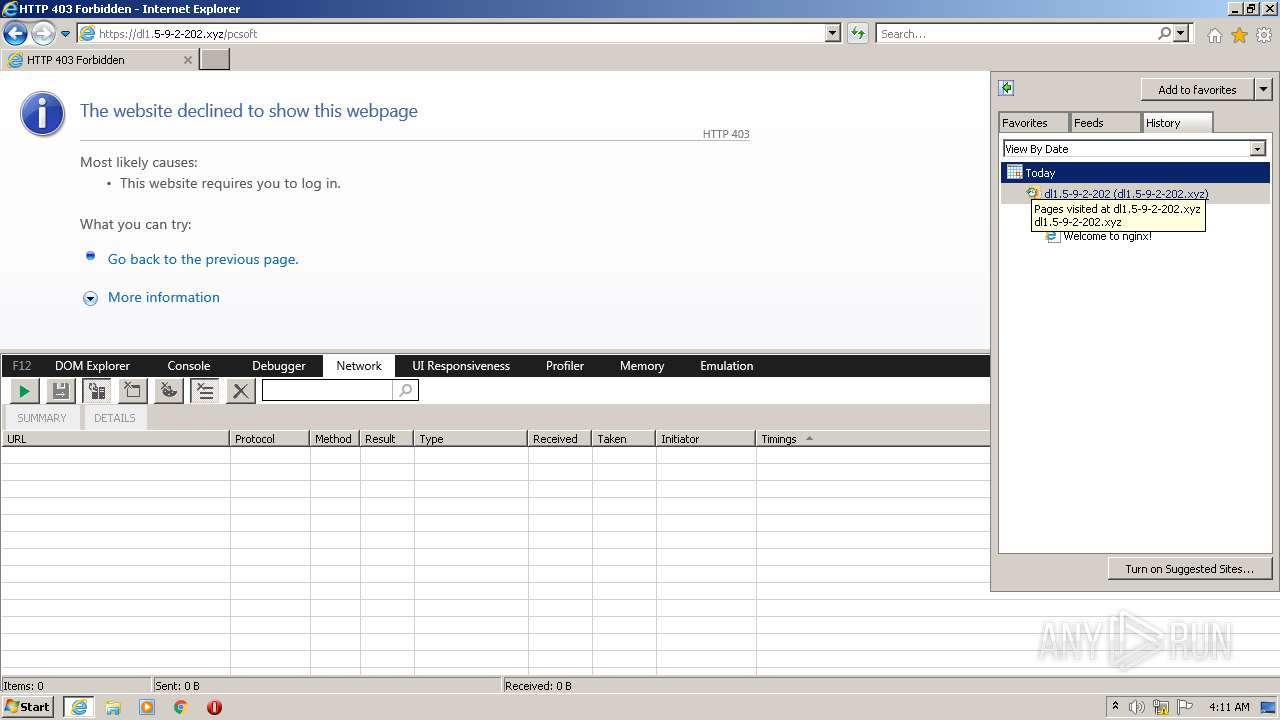Pin the Favorites Center with green arrow icon
Viewport: 1280px width, 720px height.
[x=1006, y=88]
